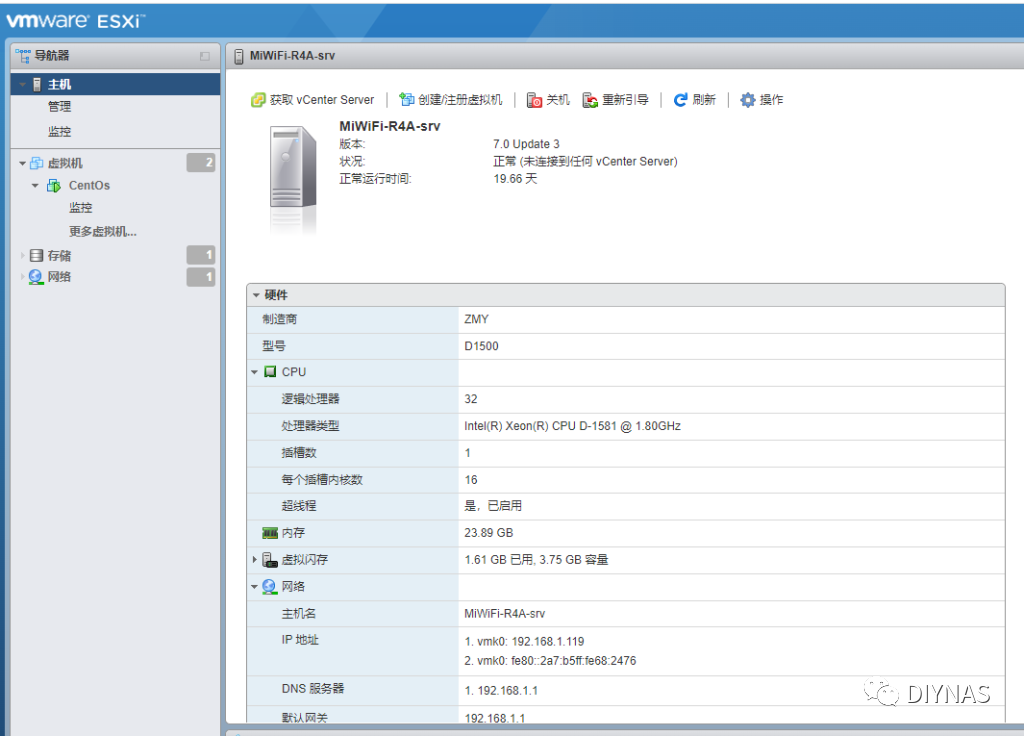The image size is (1024, 736).
Task: Open 虚拟机 list in Navigator
Action: point(65,163)
